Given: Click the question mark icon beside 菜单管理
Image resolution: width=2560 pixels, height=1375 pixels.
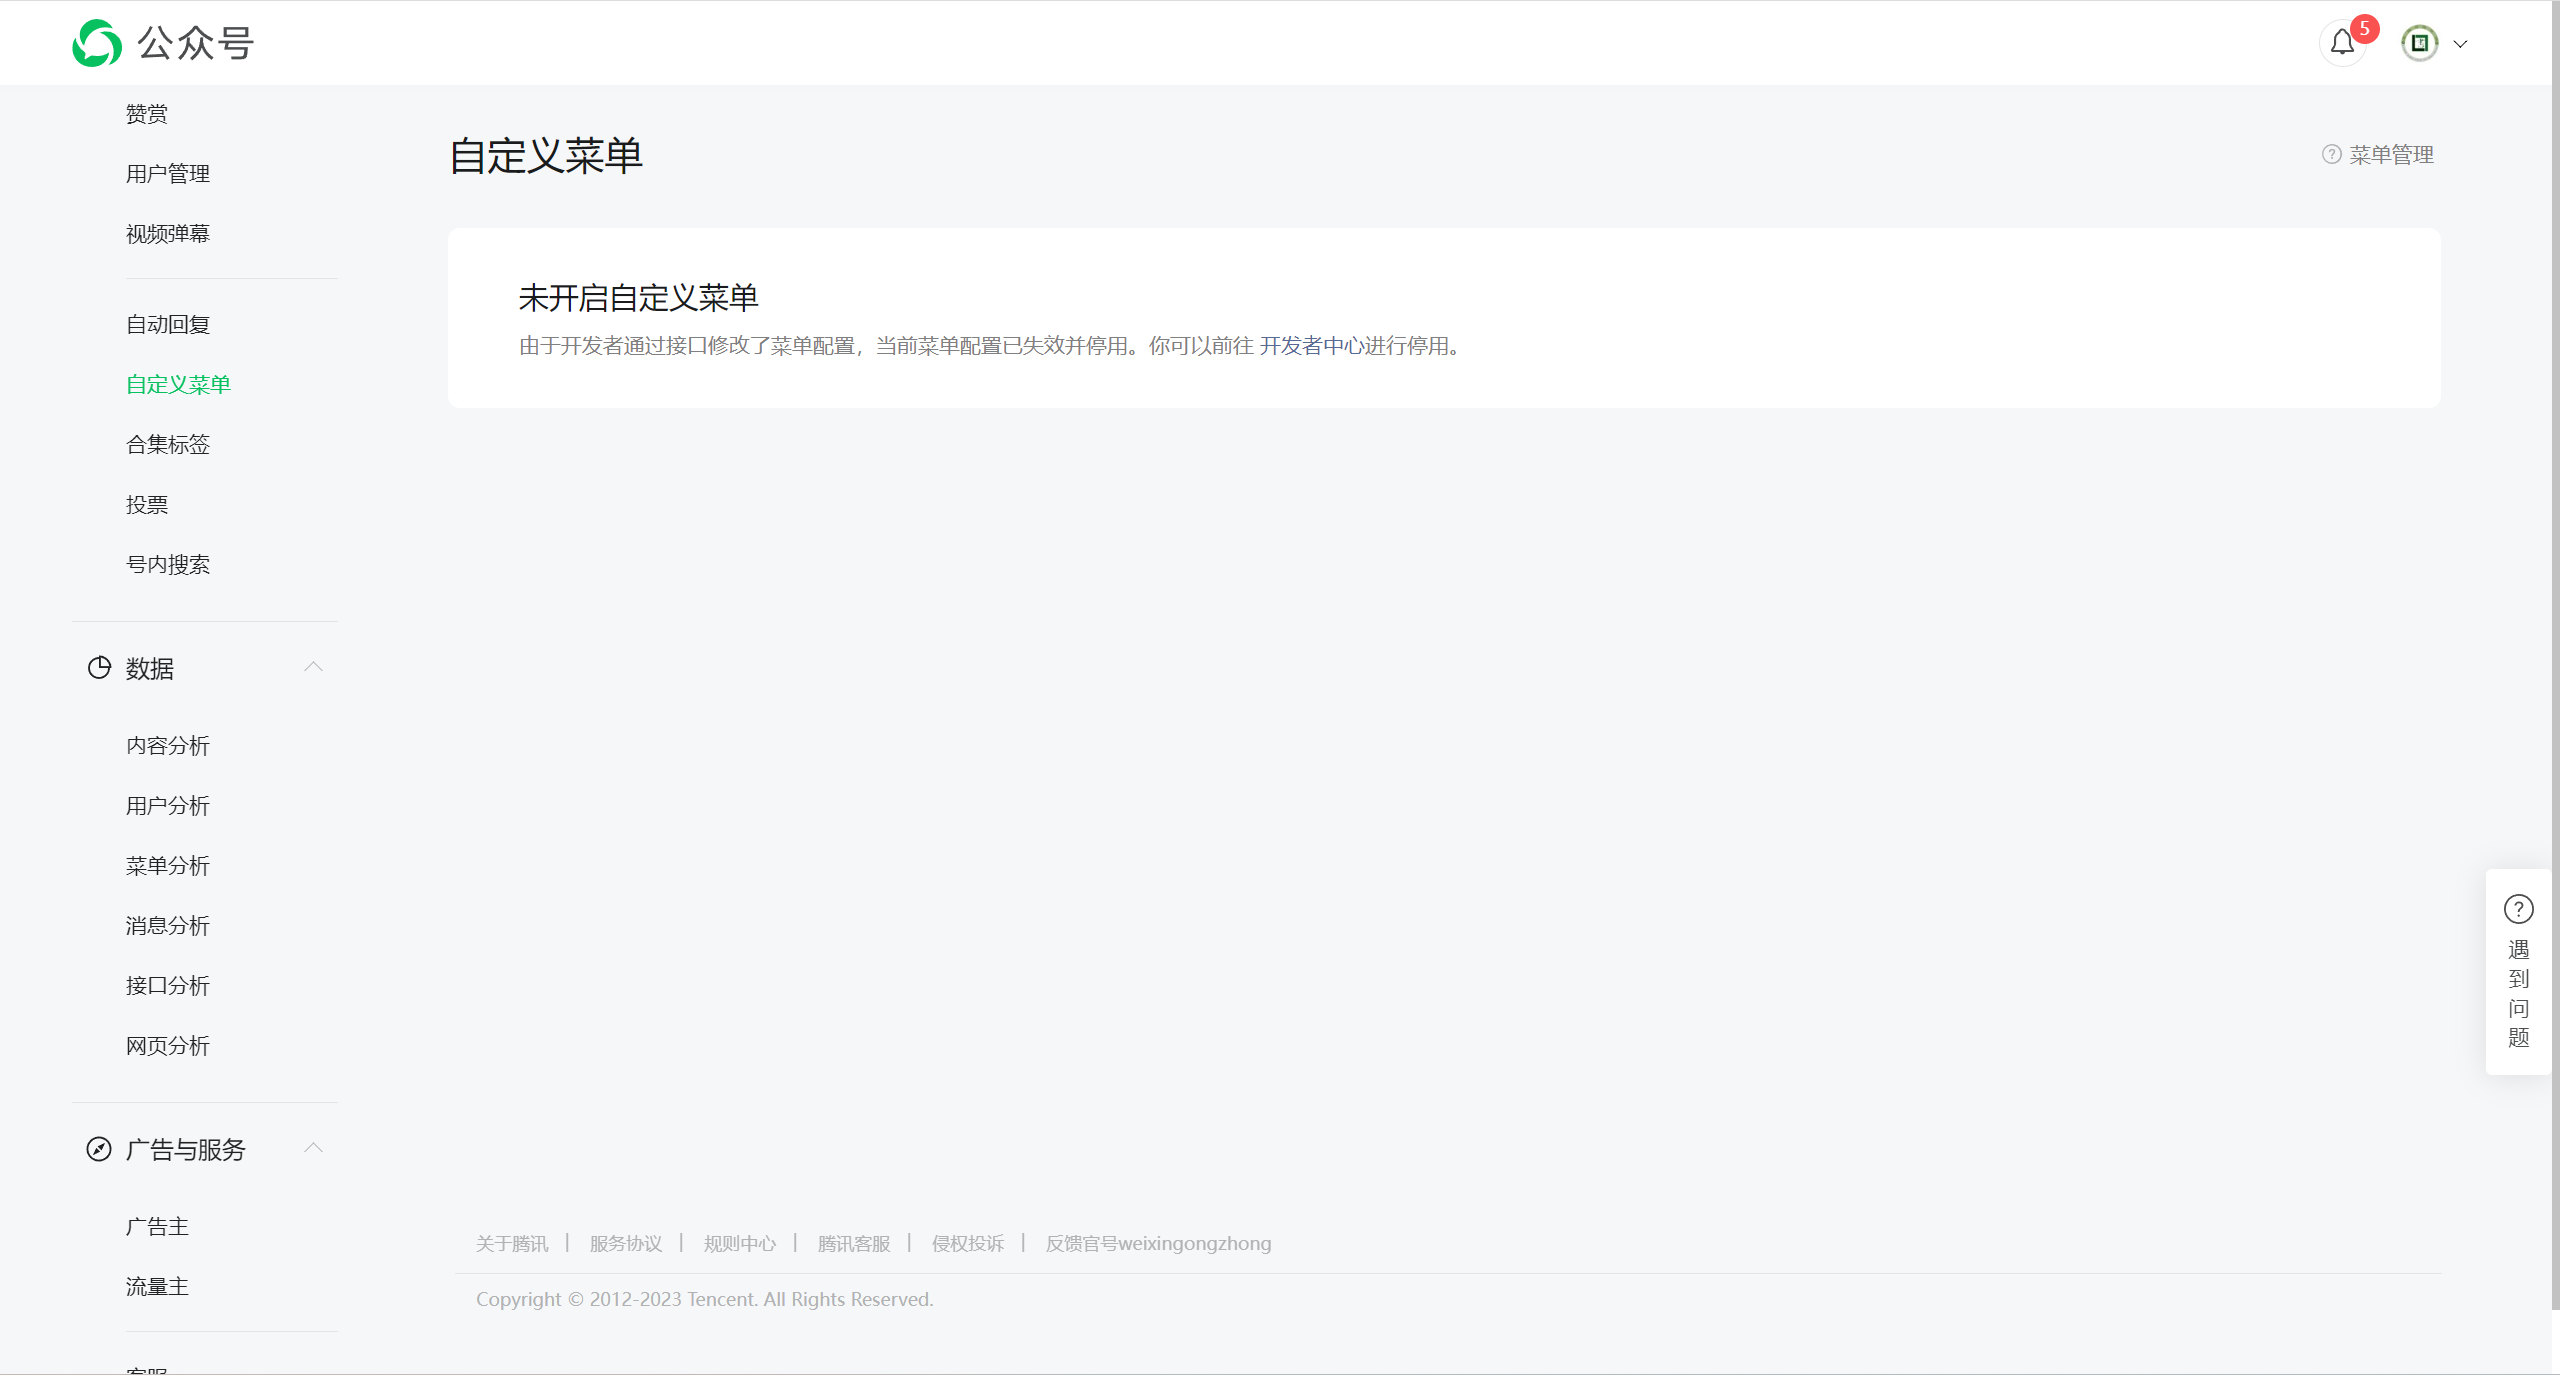Looking at the screenshot, I should tap(2331, 155).
